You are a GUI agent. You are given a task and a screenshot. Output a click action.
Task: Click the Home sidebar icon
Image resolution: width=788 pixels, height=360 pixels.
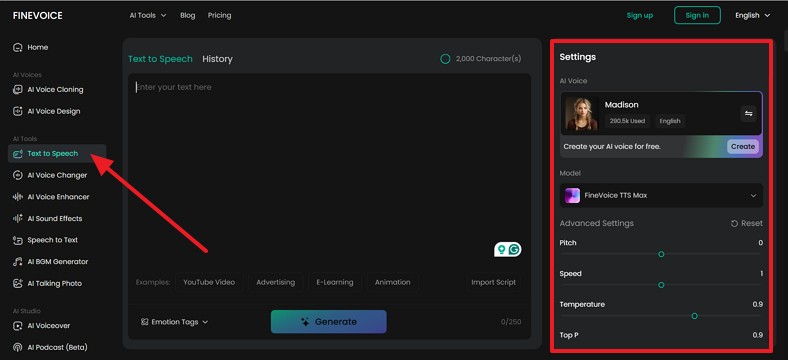pos(18,47)
